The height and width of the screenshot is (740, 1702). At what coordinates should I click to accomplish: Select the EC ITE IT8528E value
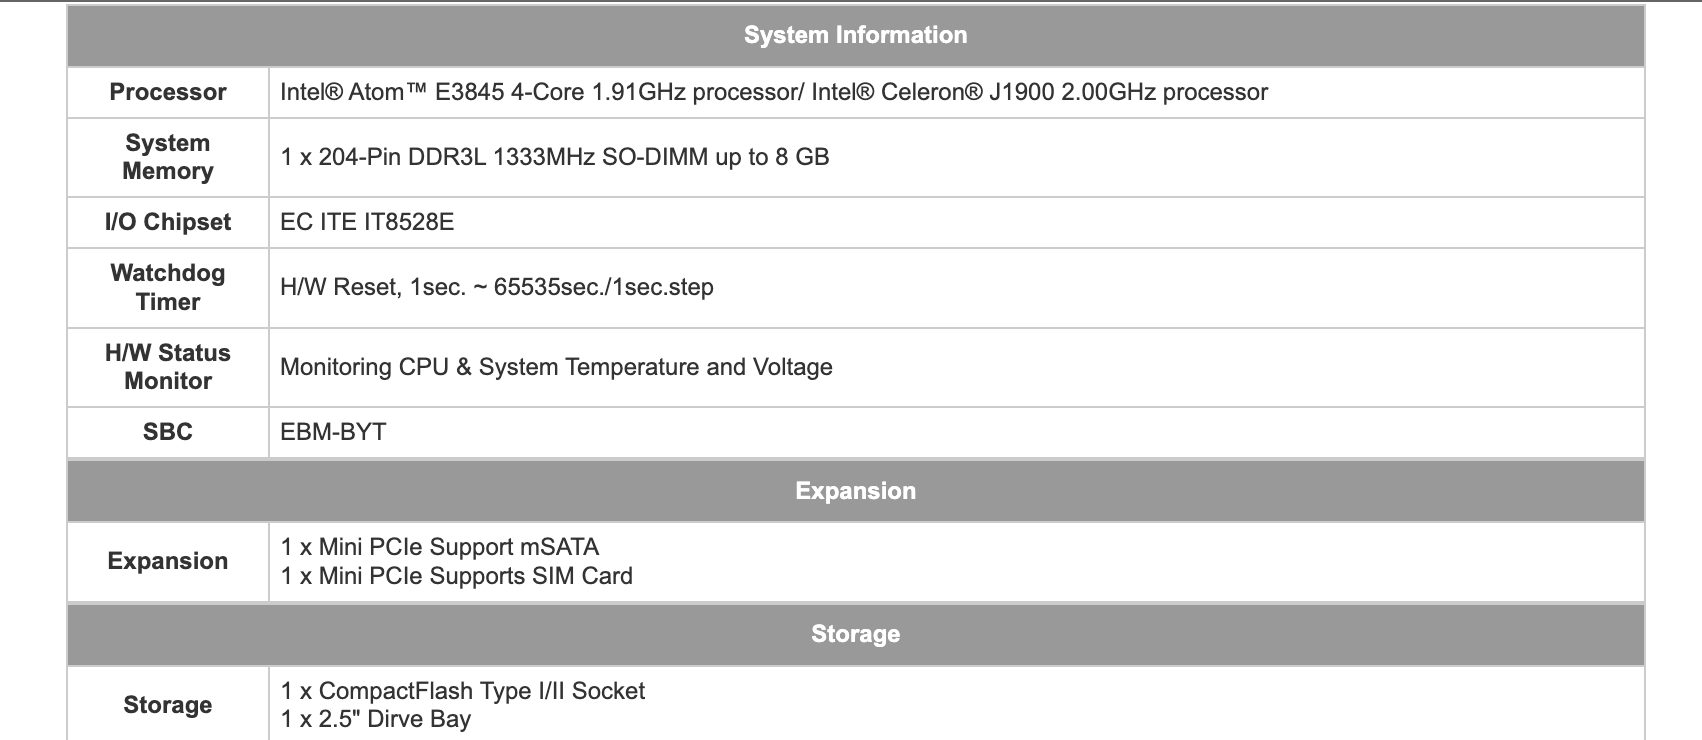coord(367,222)
